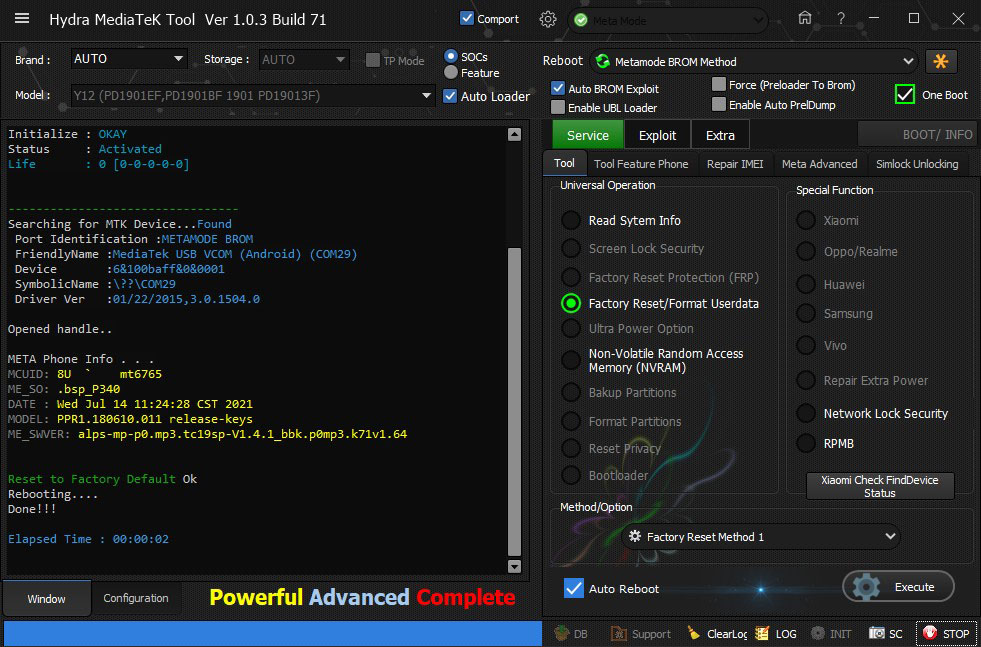Toggle Auto Loader checkbox
The height and width of the screenshot is (647, 981).
(x=450, y=96)
